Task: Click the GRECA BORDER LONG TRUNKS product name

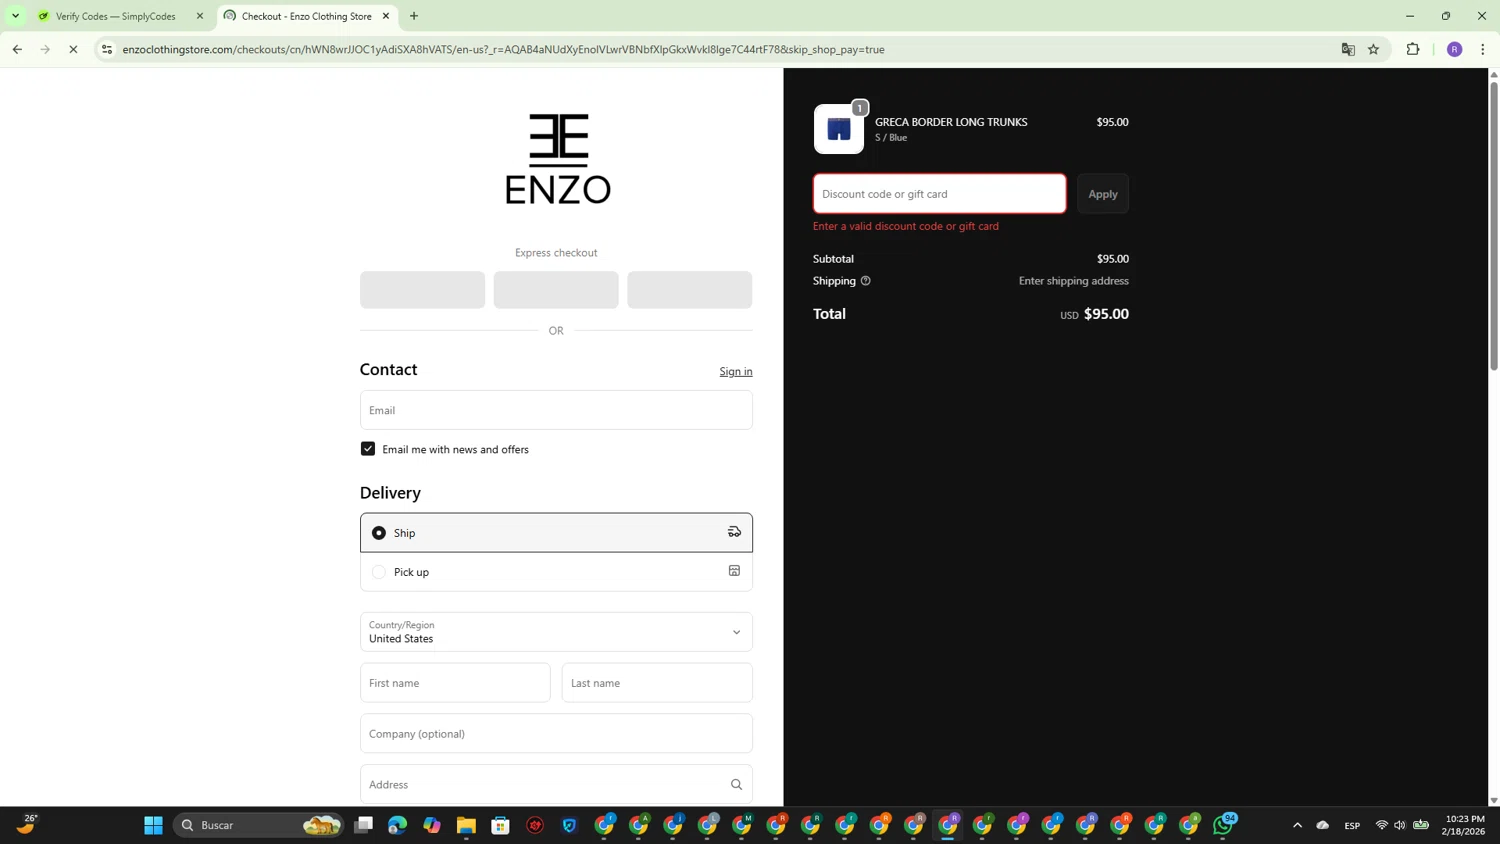Action: coord(951,122)
